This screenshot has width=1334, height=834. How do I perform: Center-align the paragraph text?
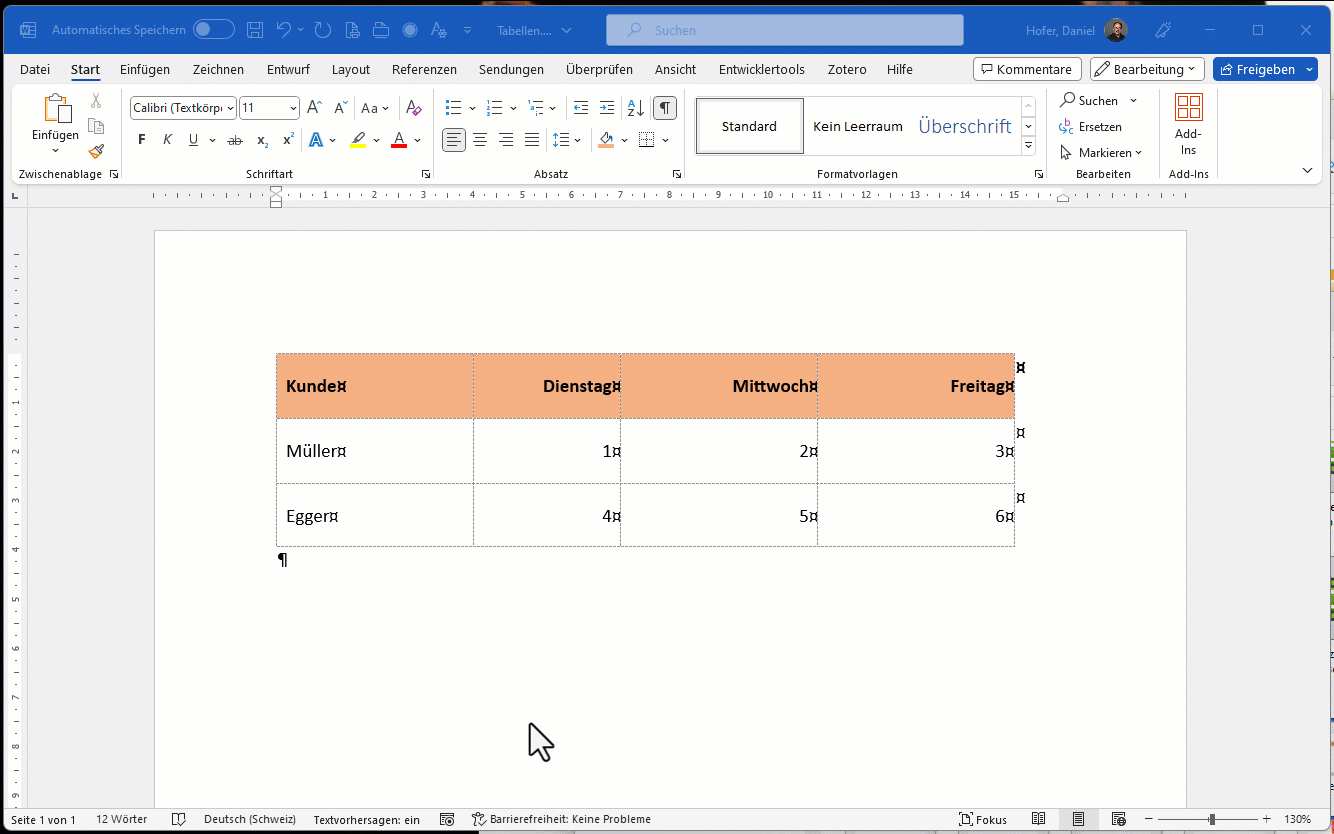(x=480, y=140)
